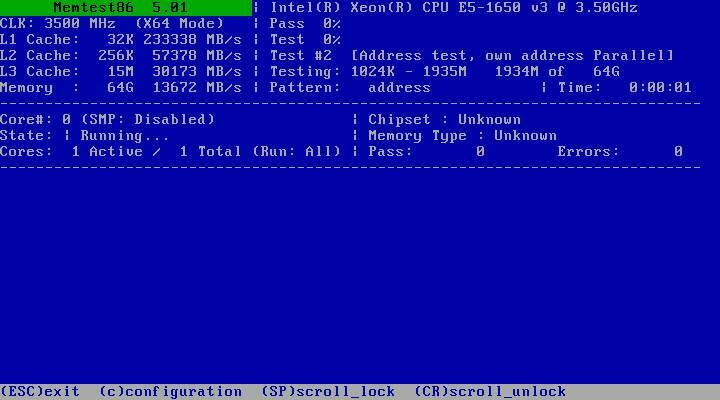The height and width of the screenshot is (400, 720).
Task: Select the Chipset : Unknown entry
Action: [444, 120]
